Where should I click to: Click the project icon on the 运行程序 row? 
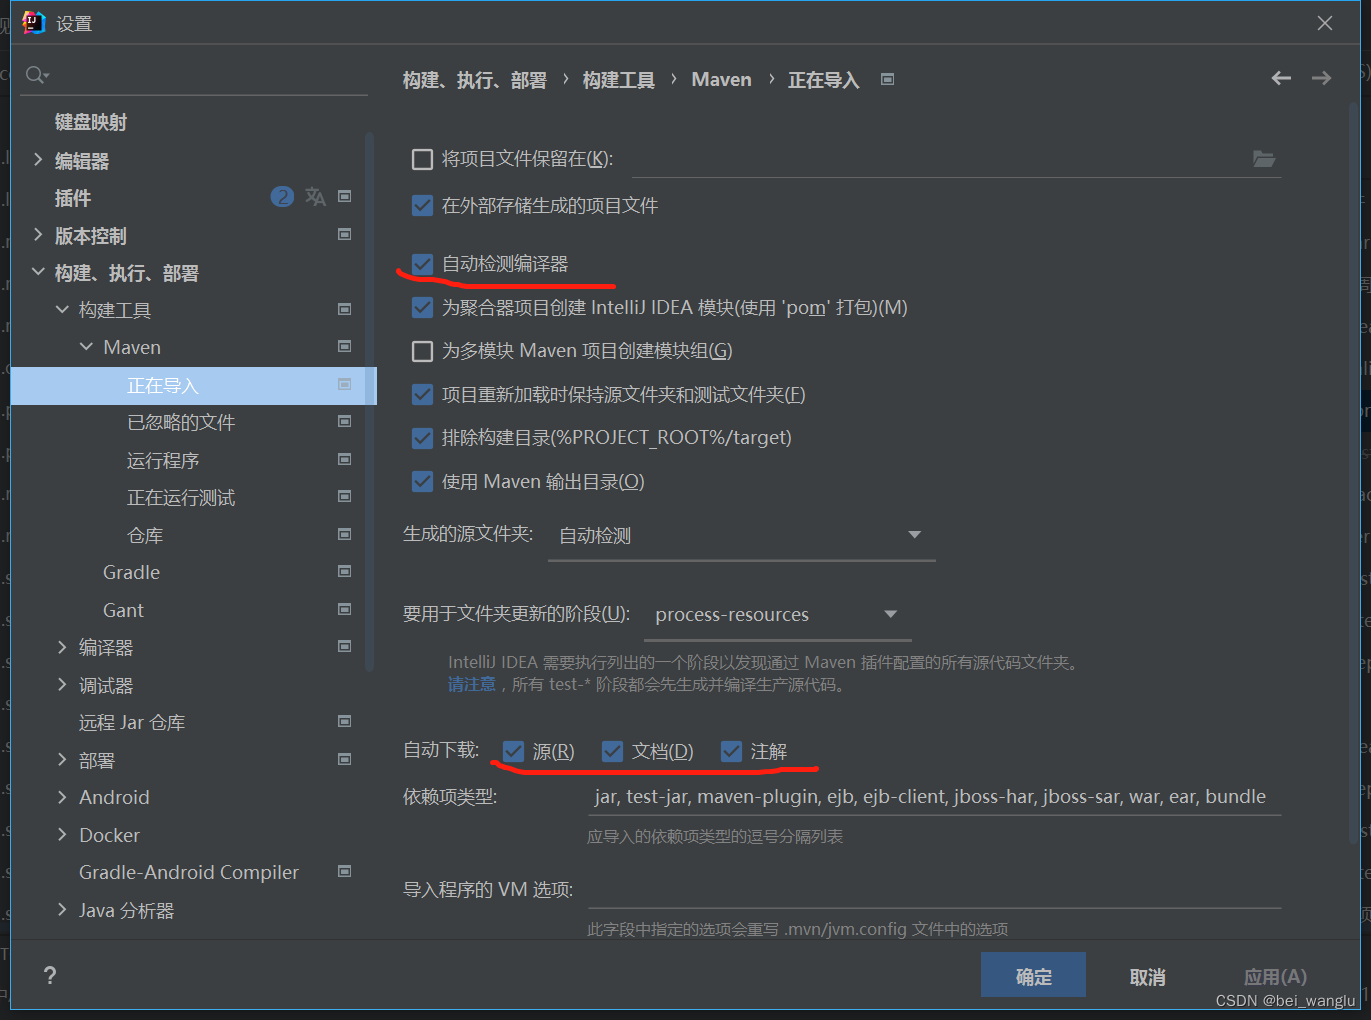(x=345, y=460)
